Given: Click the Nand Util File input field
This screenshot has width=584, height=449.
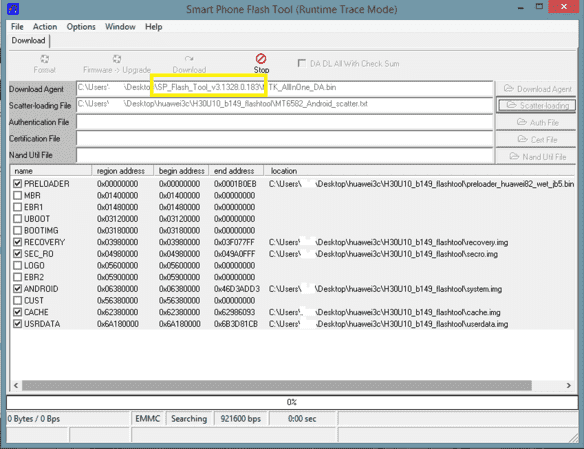Looking at the screenshot, I should pos(285,155).
